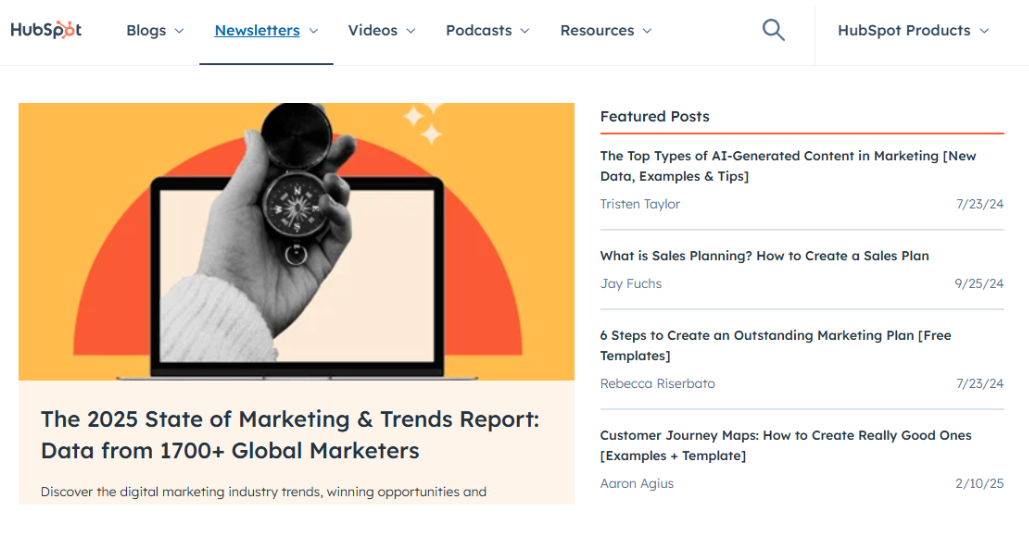Viewport: 1029px width, 550px height.
Task: Open the HubSpot Products menu
Action: (x=904, y=31)
